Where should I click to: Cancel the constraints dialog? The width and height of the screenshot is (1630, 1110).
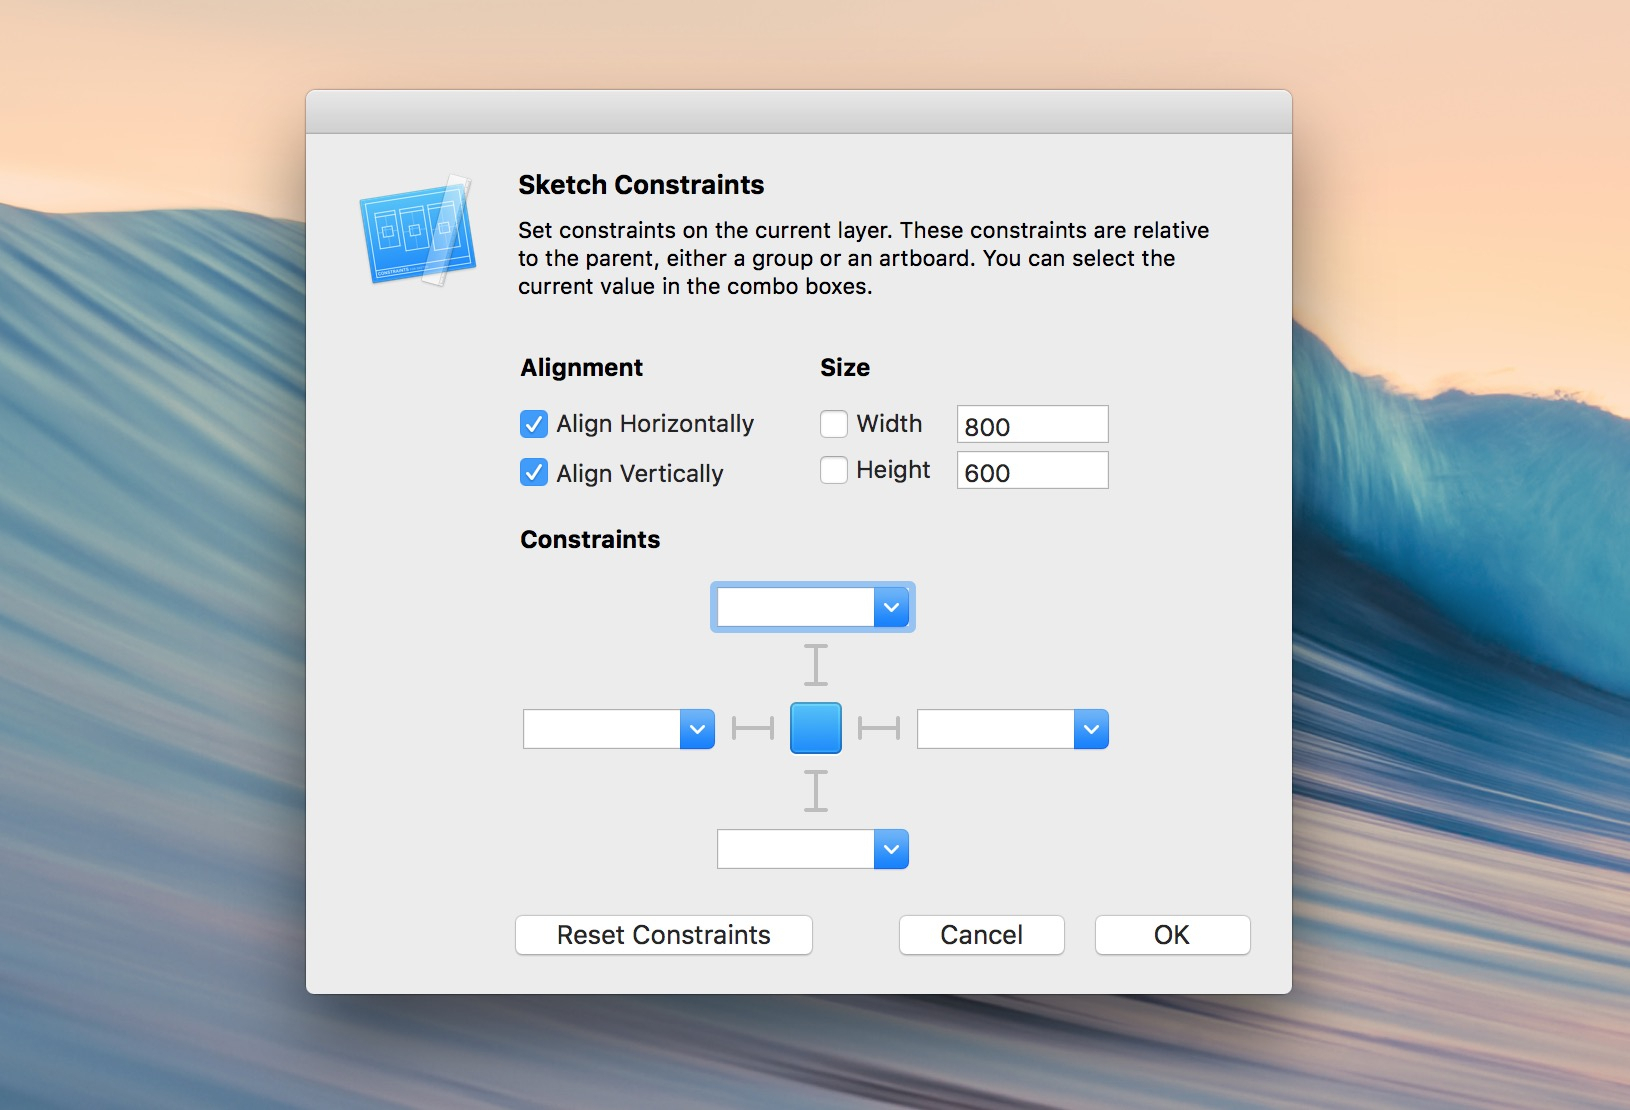pos(981,935)
